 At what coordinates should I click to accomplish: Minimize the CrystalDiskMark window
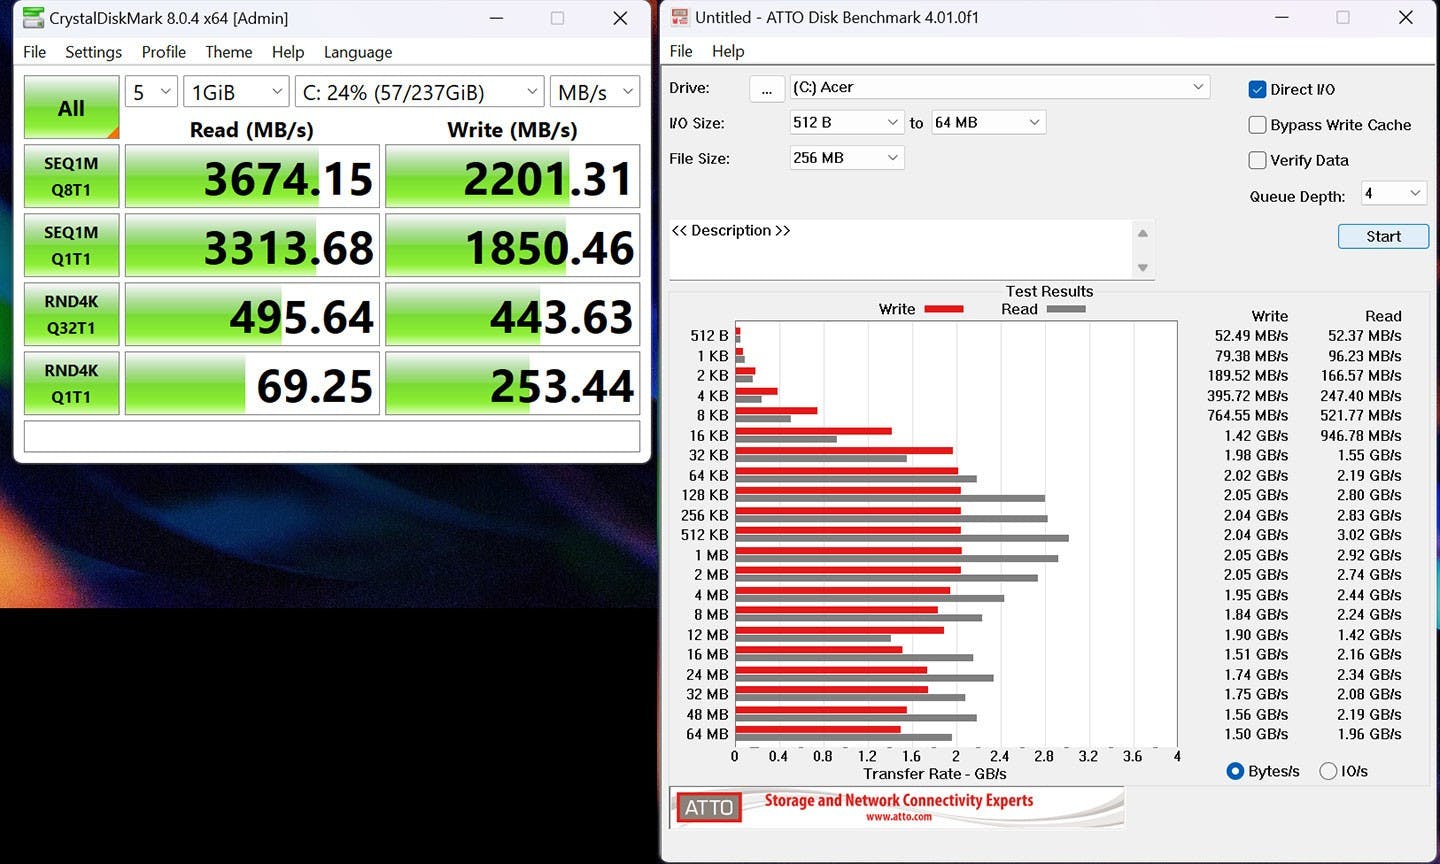pyautogui.click(x=496, y=18)
